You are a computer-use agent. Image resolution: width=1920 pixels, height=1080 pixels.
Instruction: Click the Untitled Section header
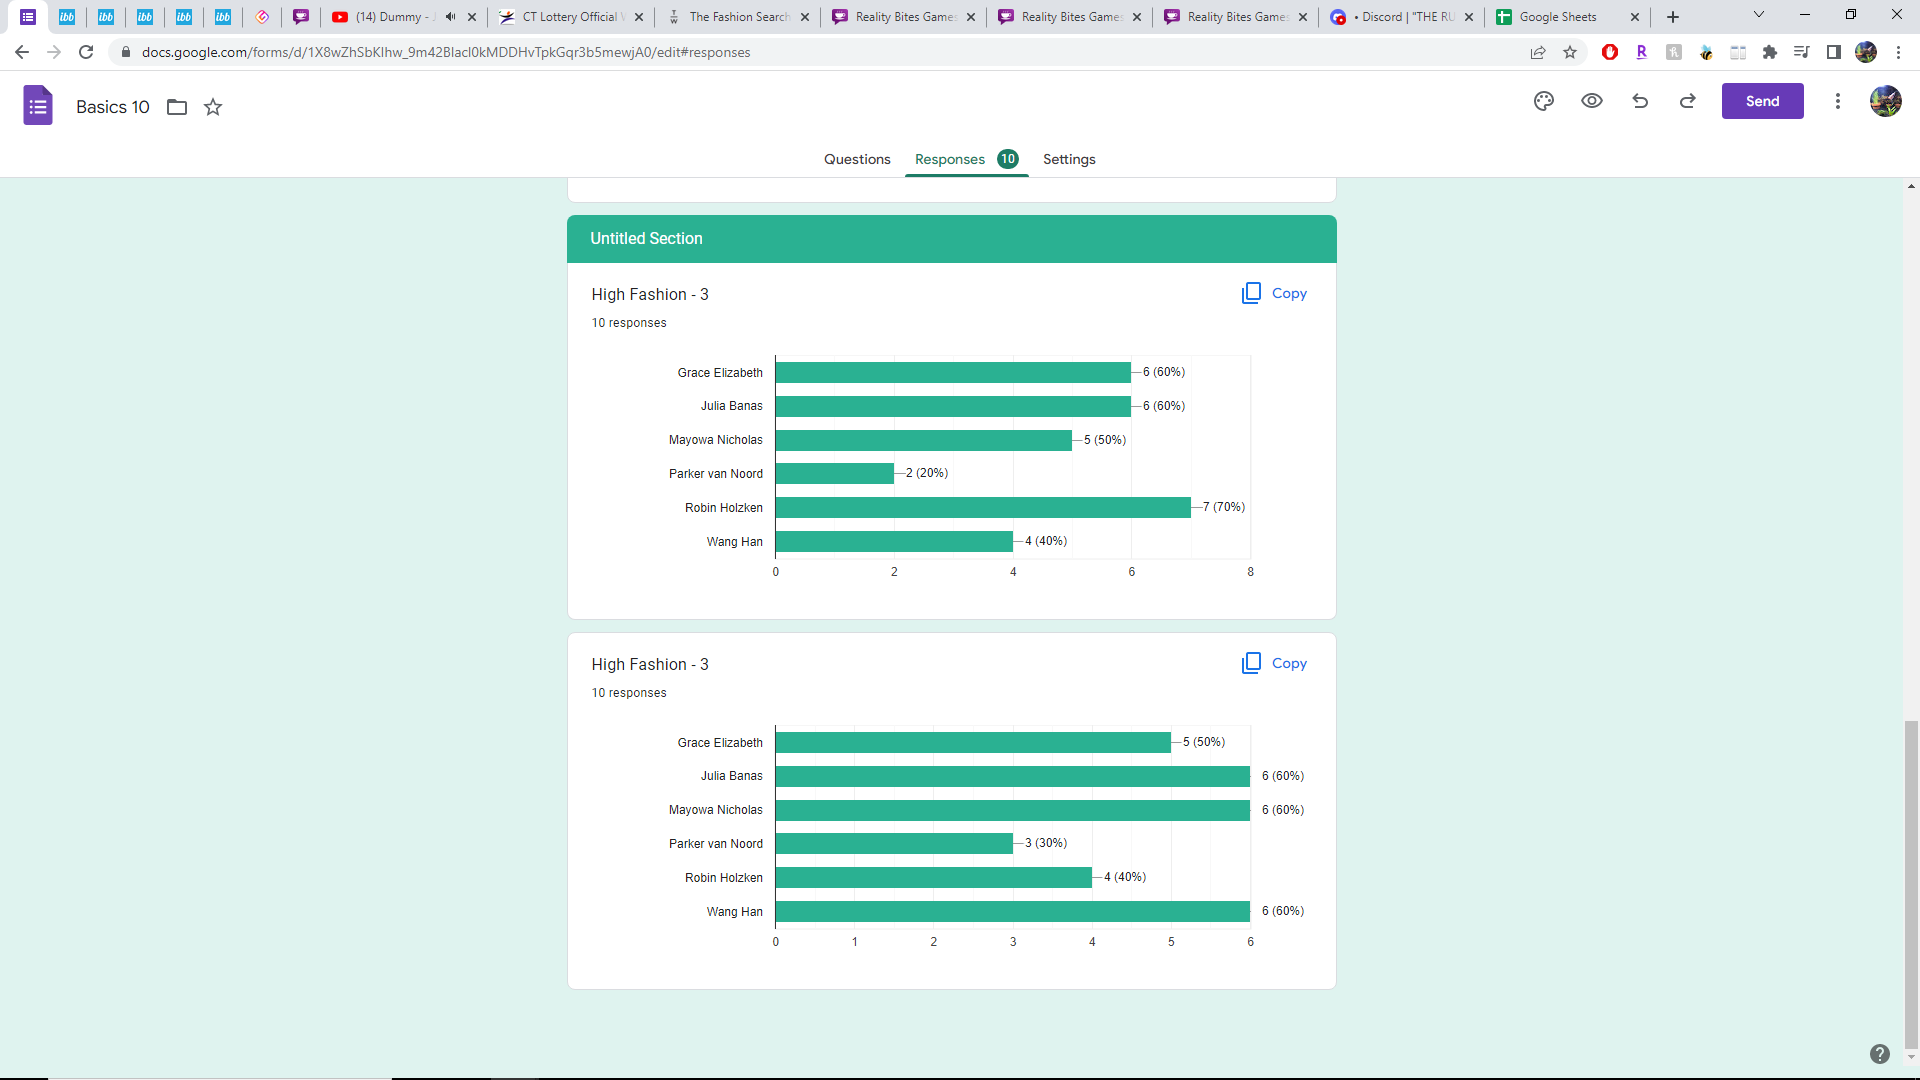click(952, 239)
